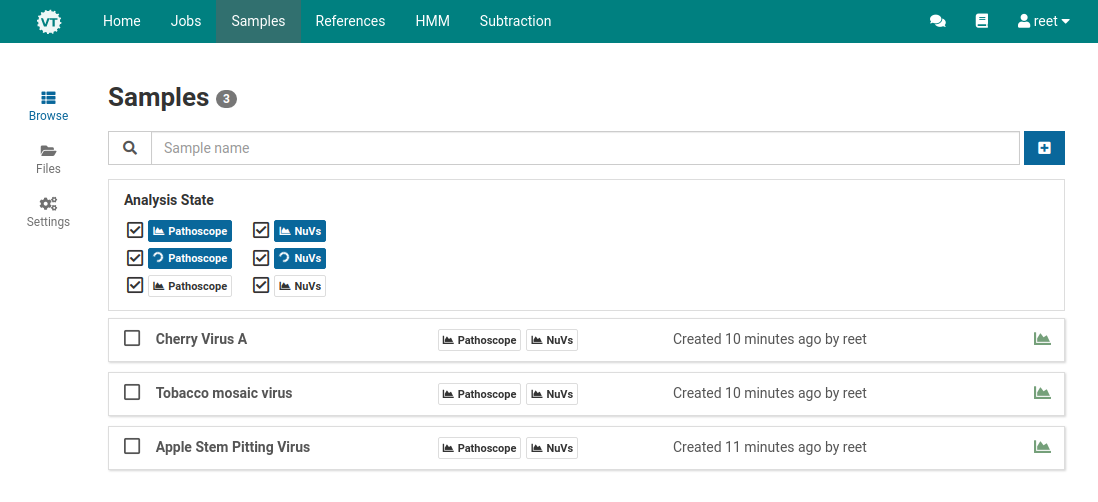The height and width of the screenshot is (502, 1098).
Task: Open the Apple Stem Pitting Virus sample
Action: coord(233,447)
